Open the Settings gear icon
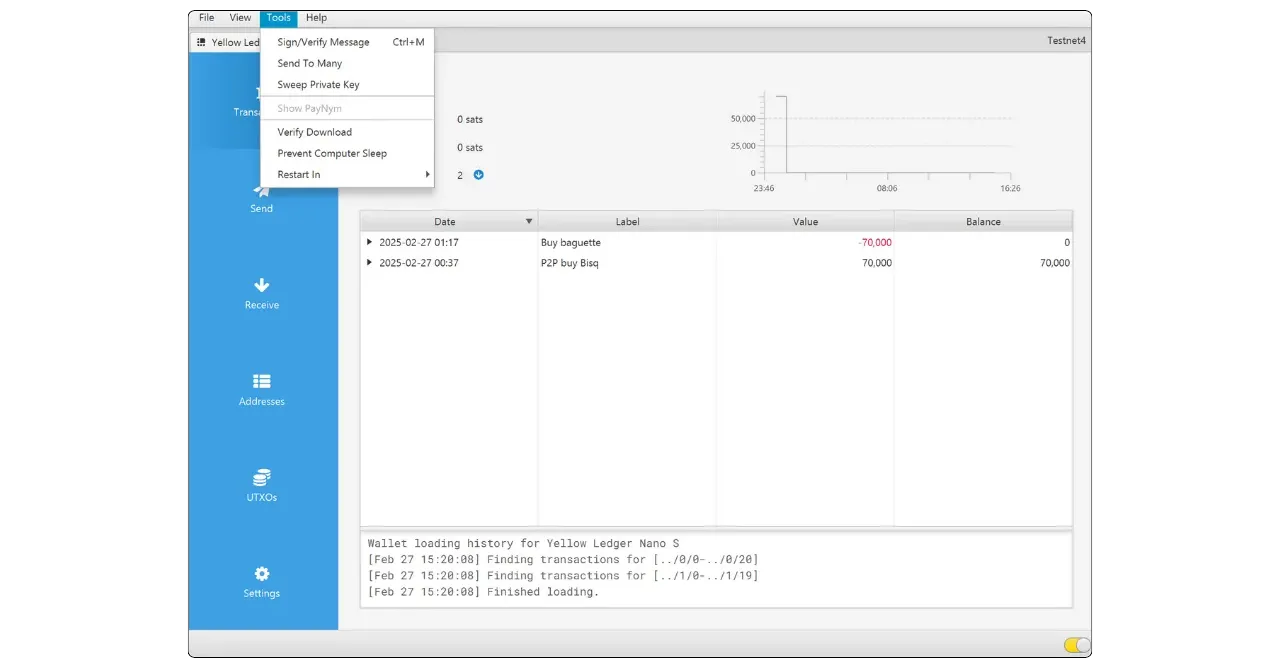 point(261,574)
